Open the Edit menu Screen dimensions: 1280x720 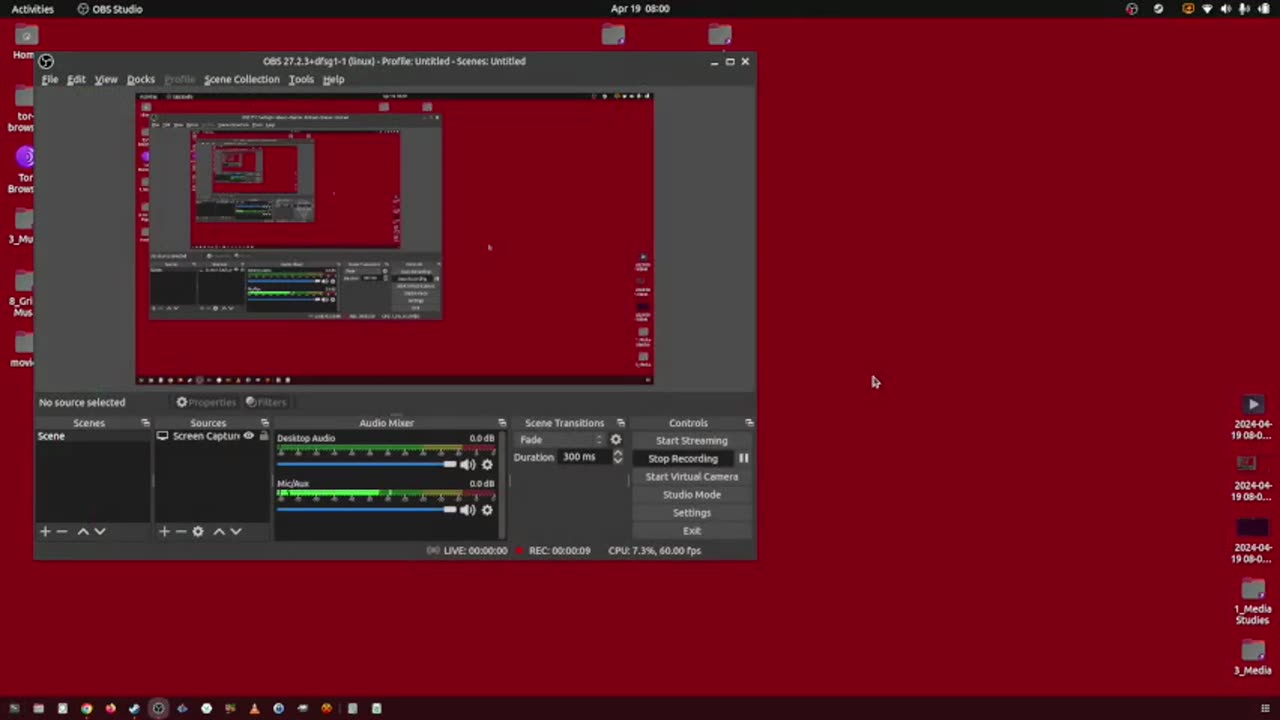pos(76,80)
